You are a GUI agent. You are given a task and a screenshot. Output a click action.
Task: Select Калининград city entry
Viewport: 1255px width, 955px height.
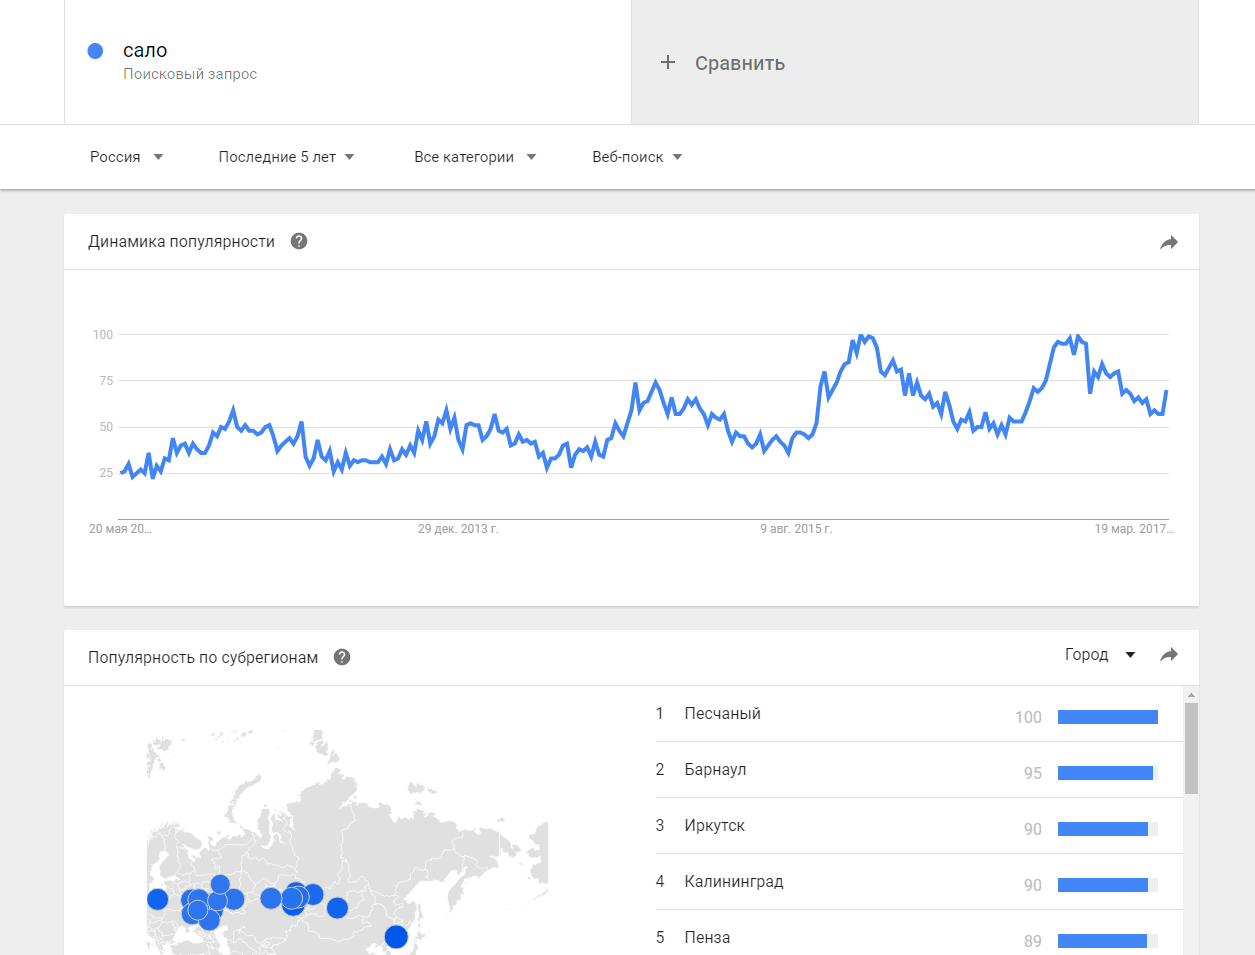733,882
